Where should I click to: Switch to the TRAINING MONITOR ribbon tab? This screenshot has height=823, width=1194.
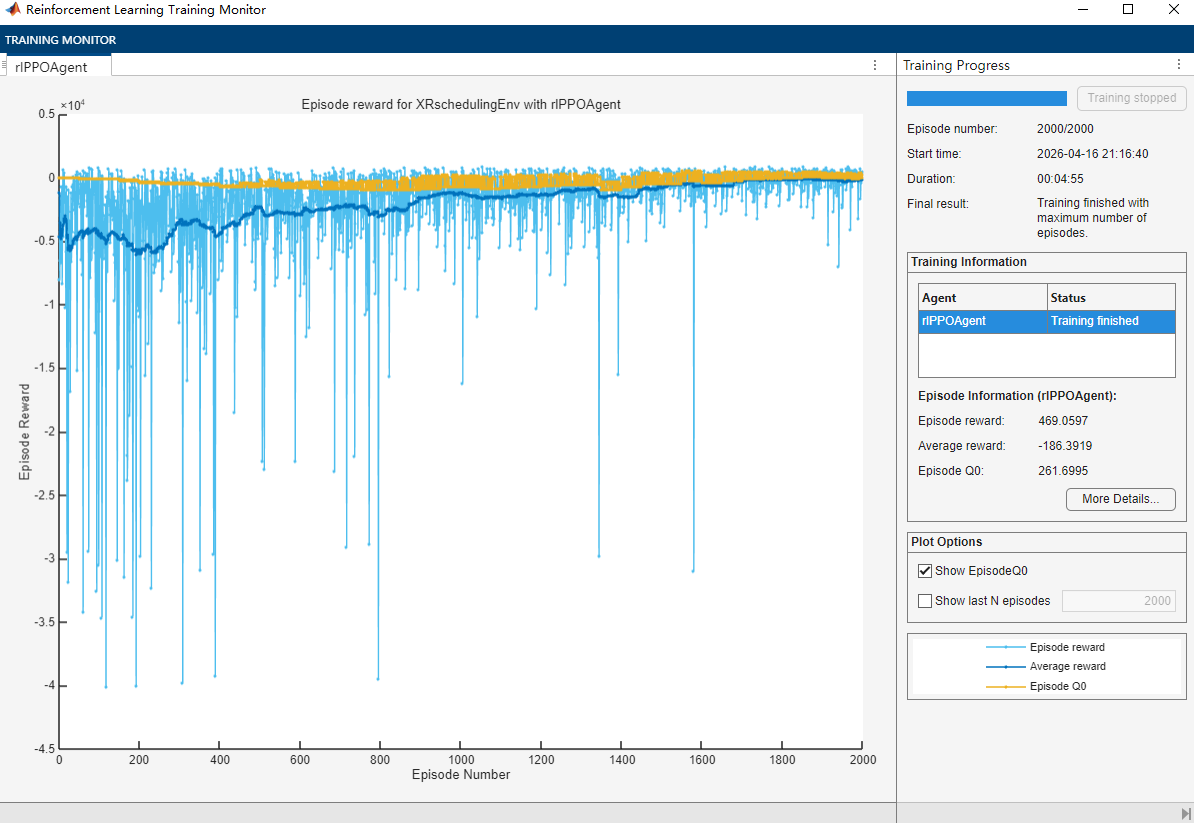(x=61, y=40)
